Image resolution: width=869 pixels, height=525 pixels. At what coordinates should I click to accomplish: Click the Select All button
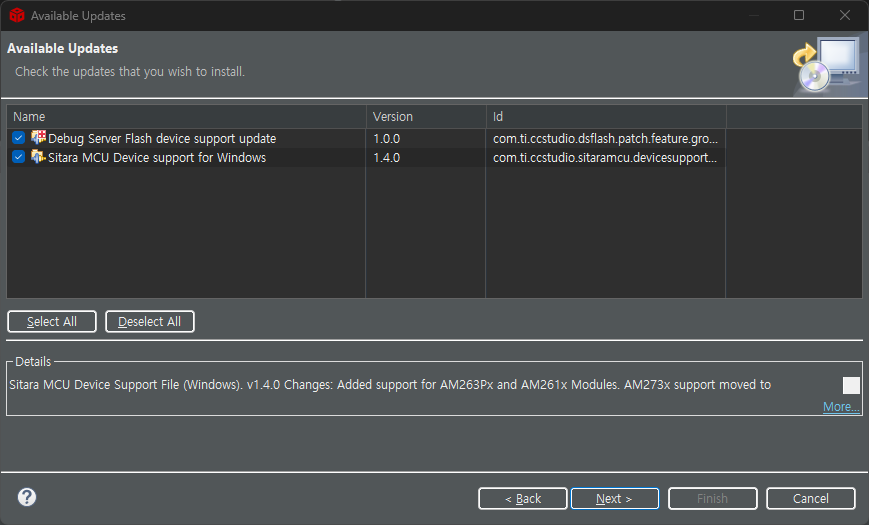point(52,322)
